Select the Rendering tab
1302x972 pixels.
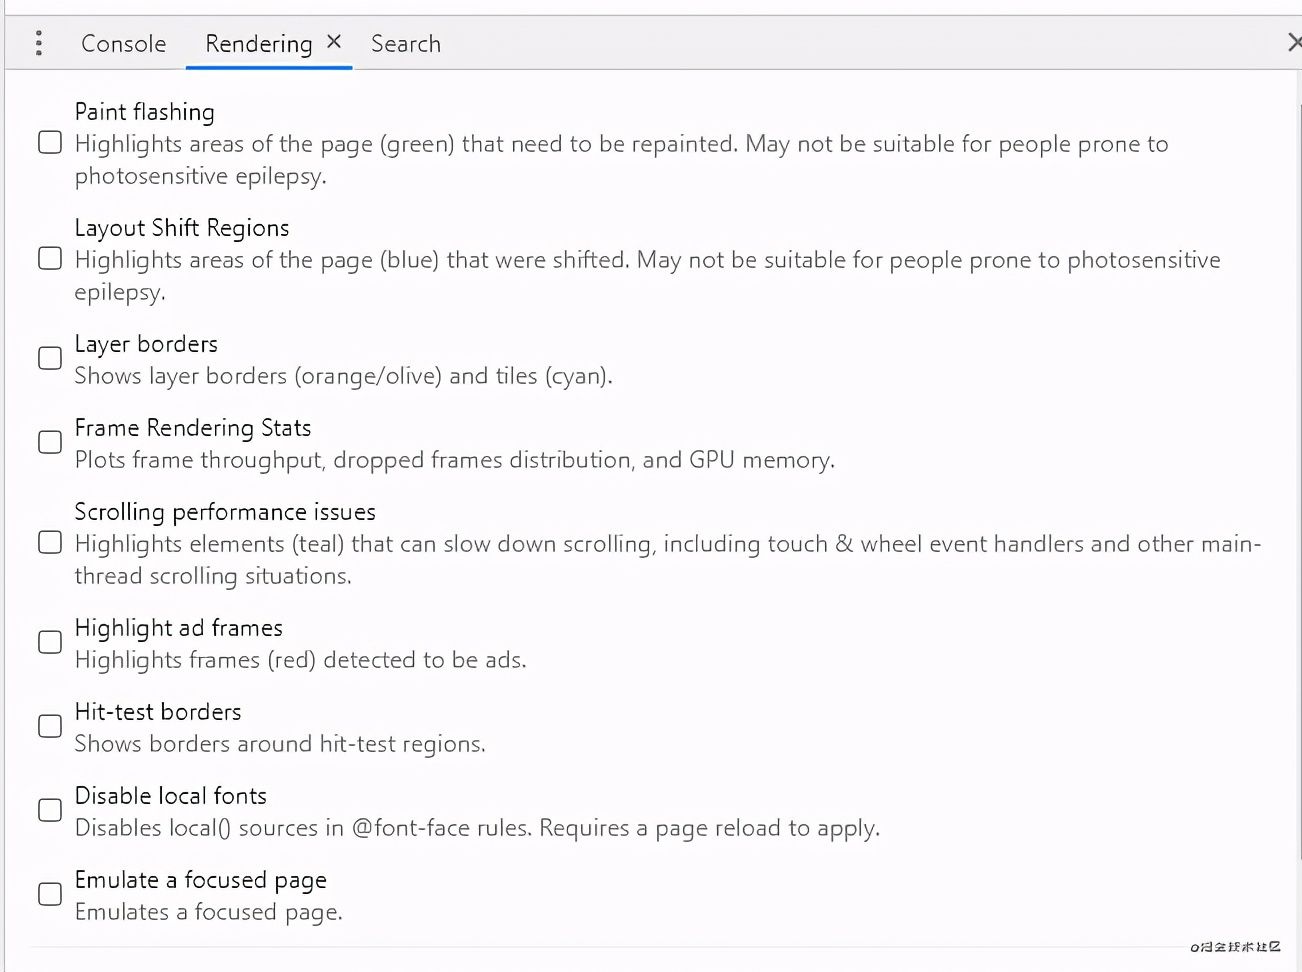pos(258,43)
